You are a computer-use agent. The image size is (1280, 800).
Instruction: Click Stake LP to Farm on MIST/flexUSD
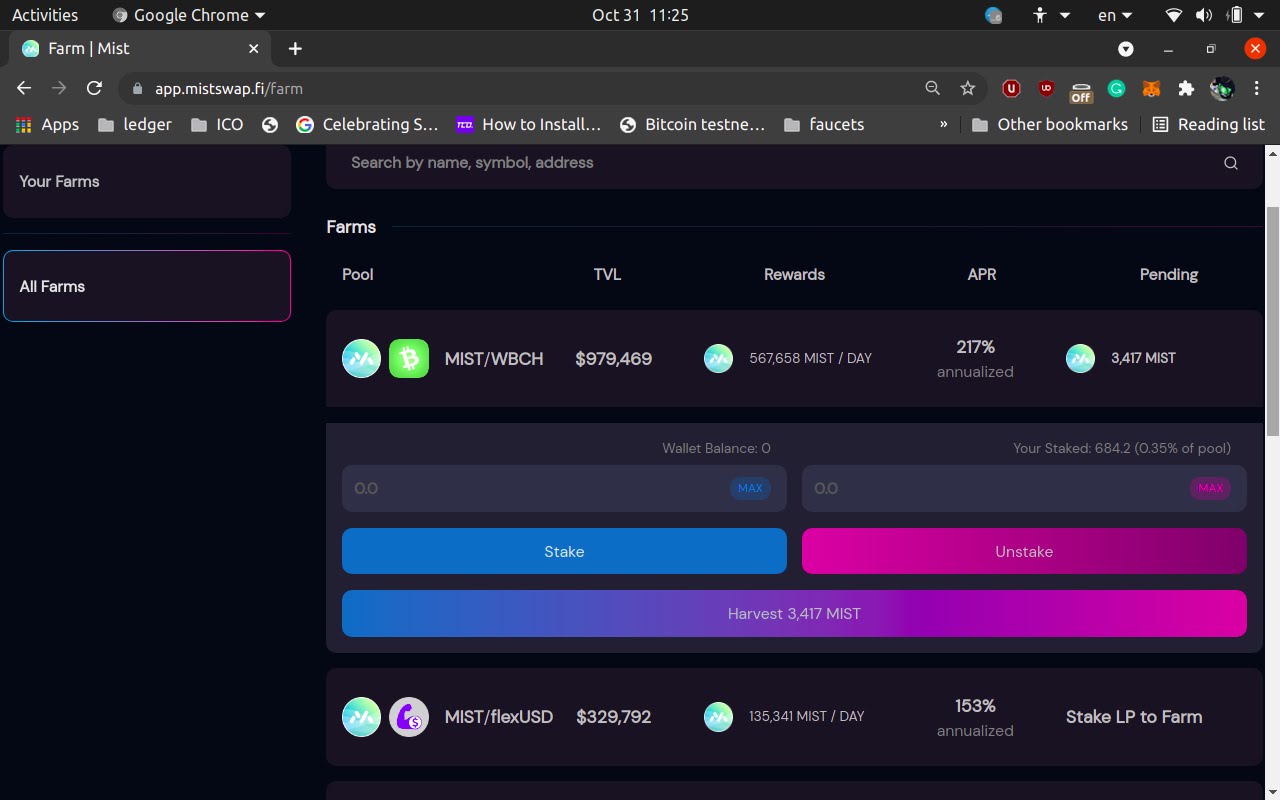coord(1134,717)
